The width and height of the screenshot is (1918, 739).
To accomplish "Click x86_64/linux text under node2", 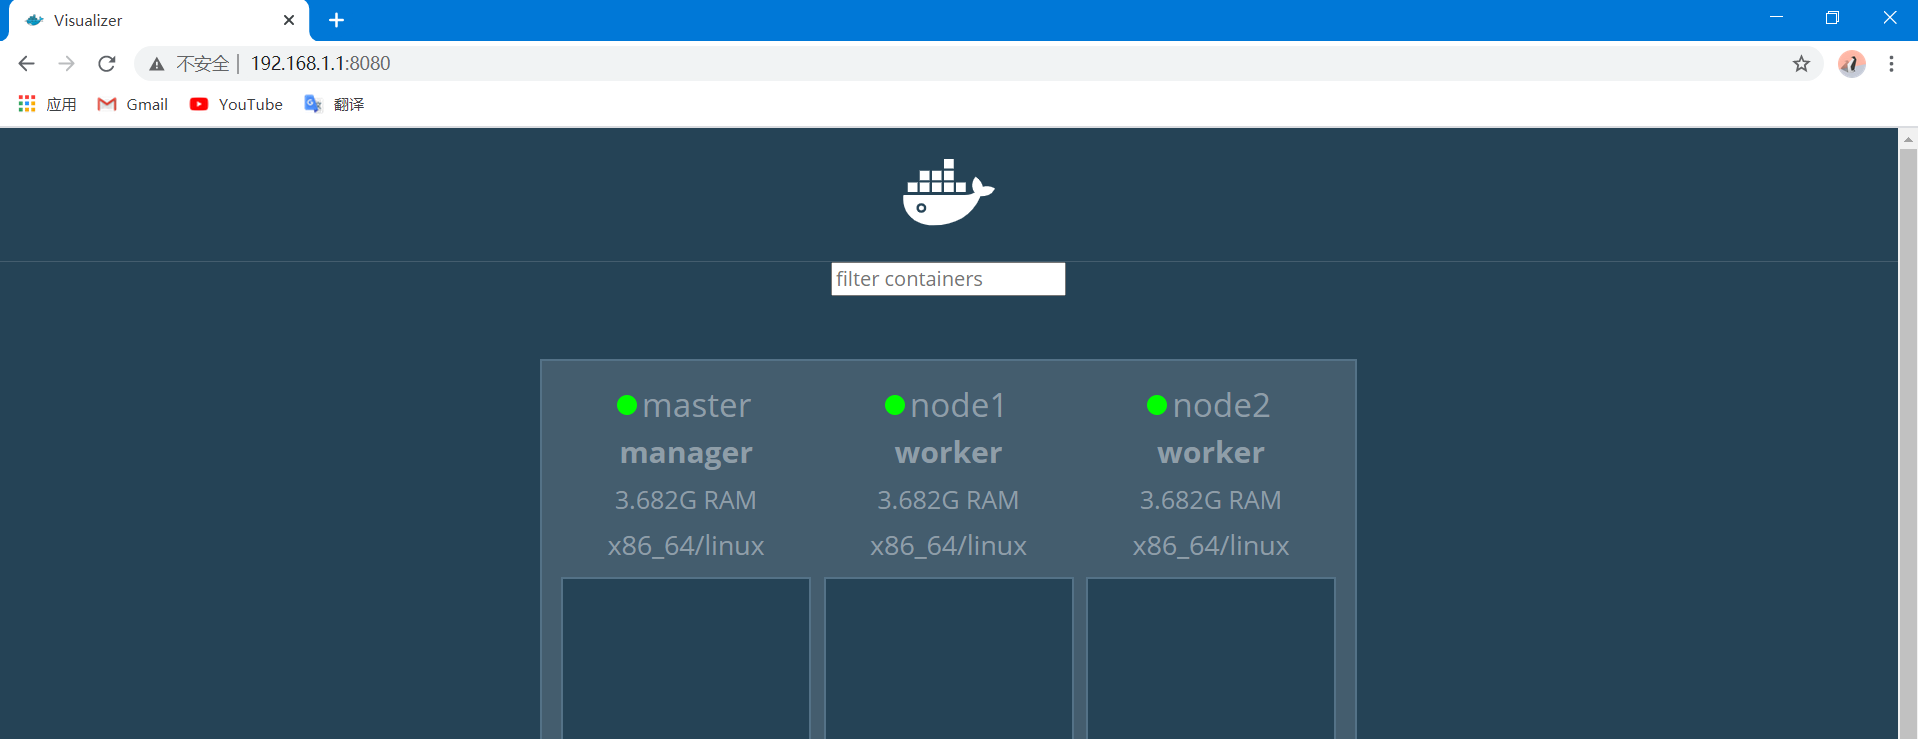I will pyautogui.click(x=1211, y=546).
